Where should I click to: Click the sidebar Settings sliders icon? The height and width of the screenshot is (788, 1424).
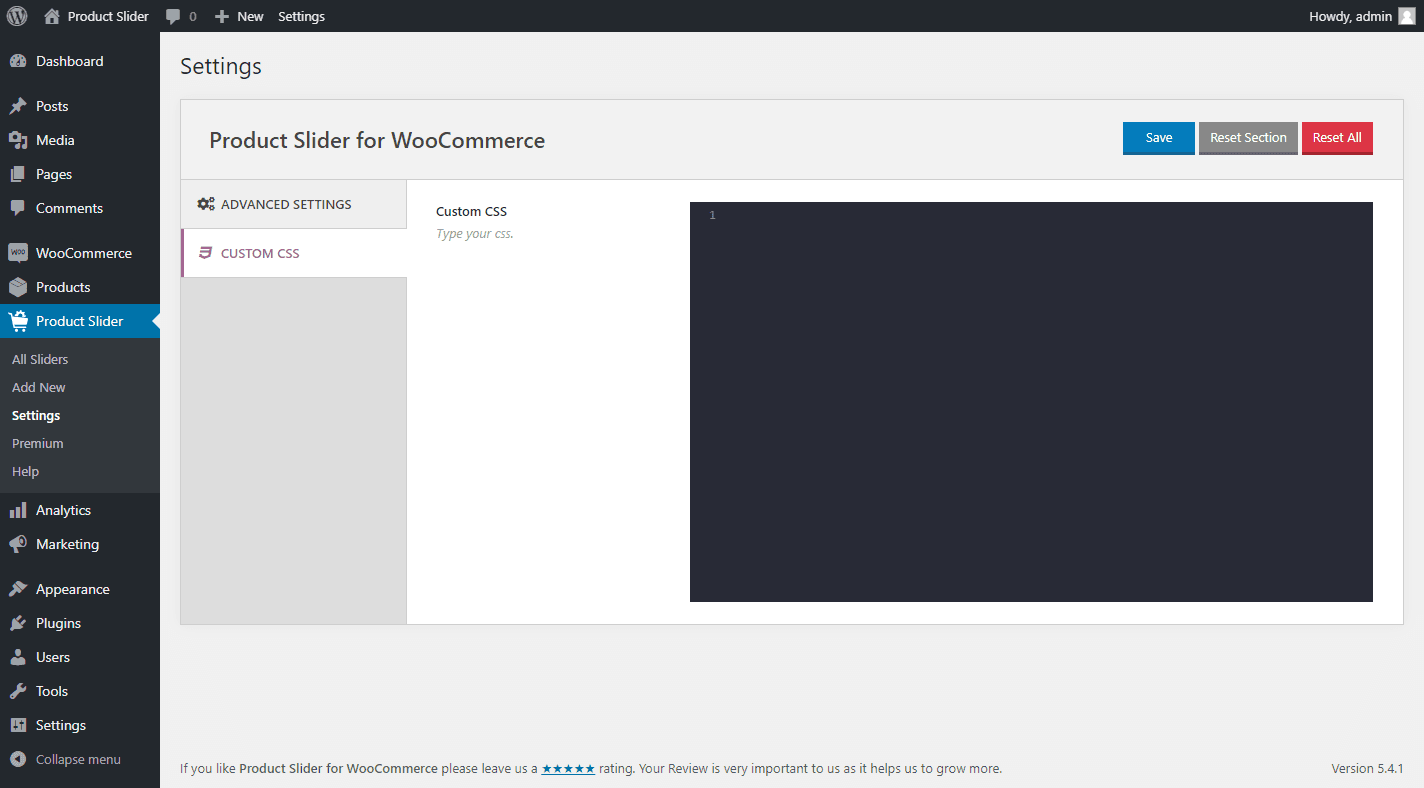pos(18,725)
